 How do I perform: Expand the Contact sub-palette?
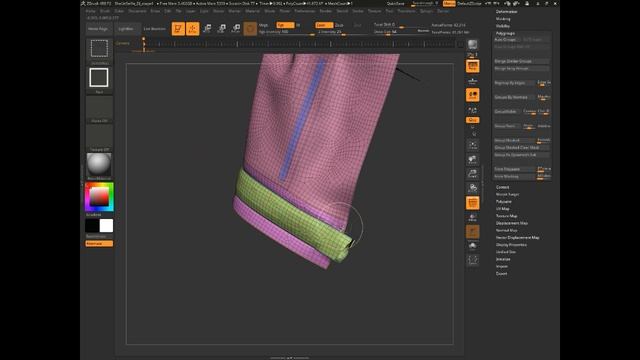tap(502, 187)
